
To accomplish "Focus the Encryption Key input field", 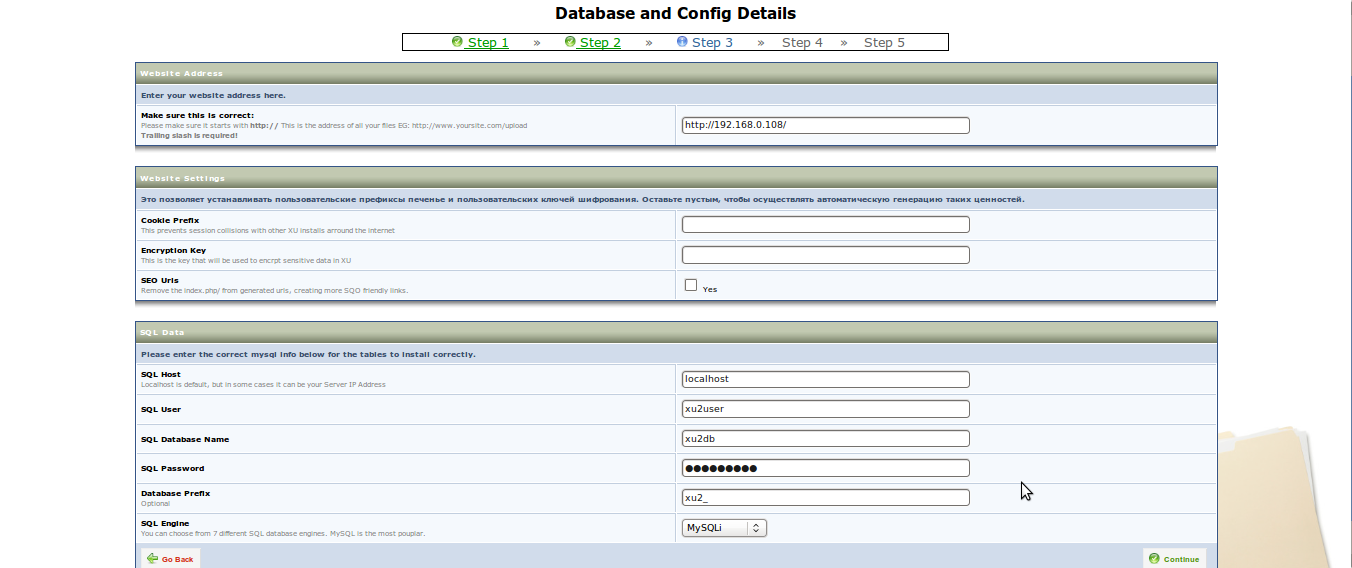I will point(826,255).
